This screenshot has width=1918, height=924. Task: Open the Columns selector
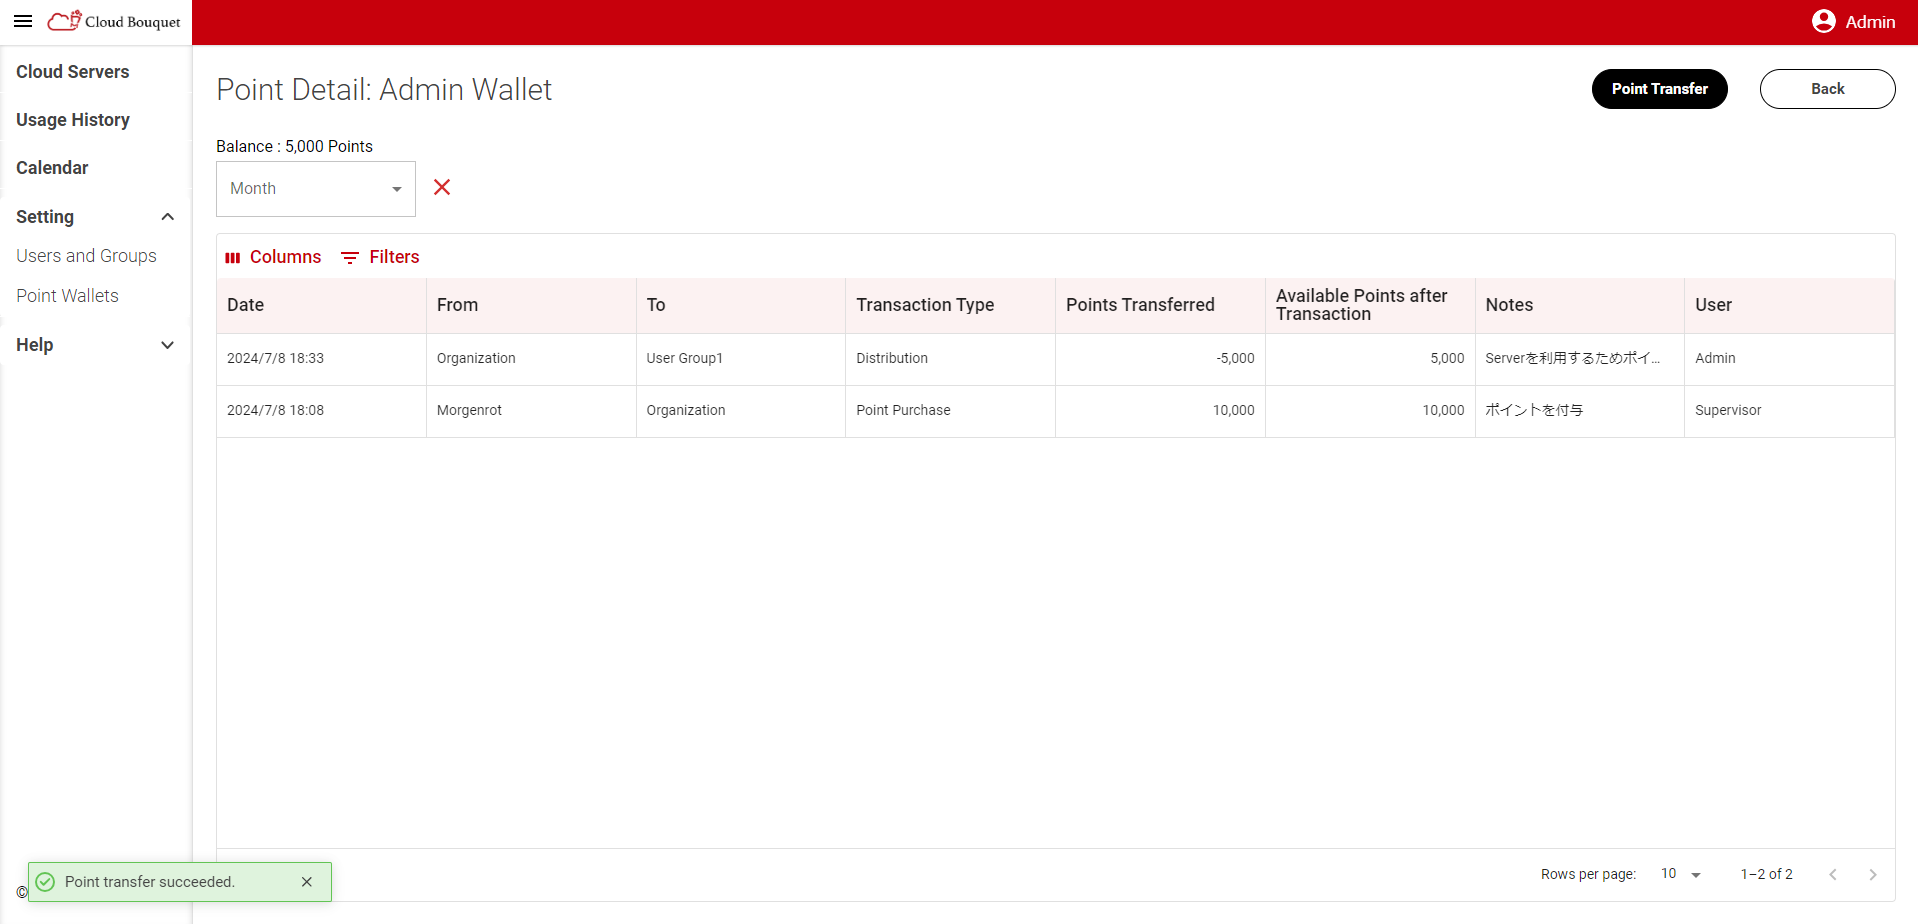(274, 257)
